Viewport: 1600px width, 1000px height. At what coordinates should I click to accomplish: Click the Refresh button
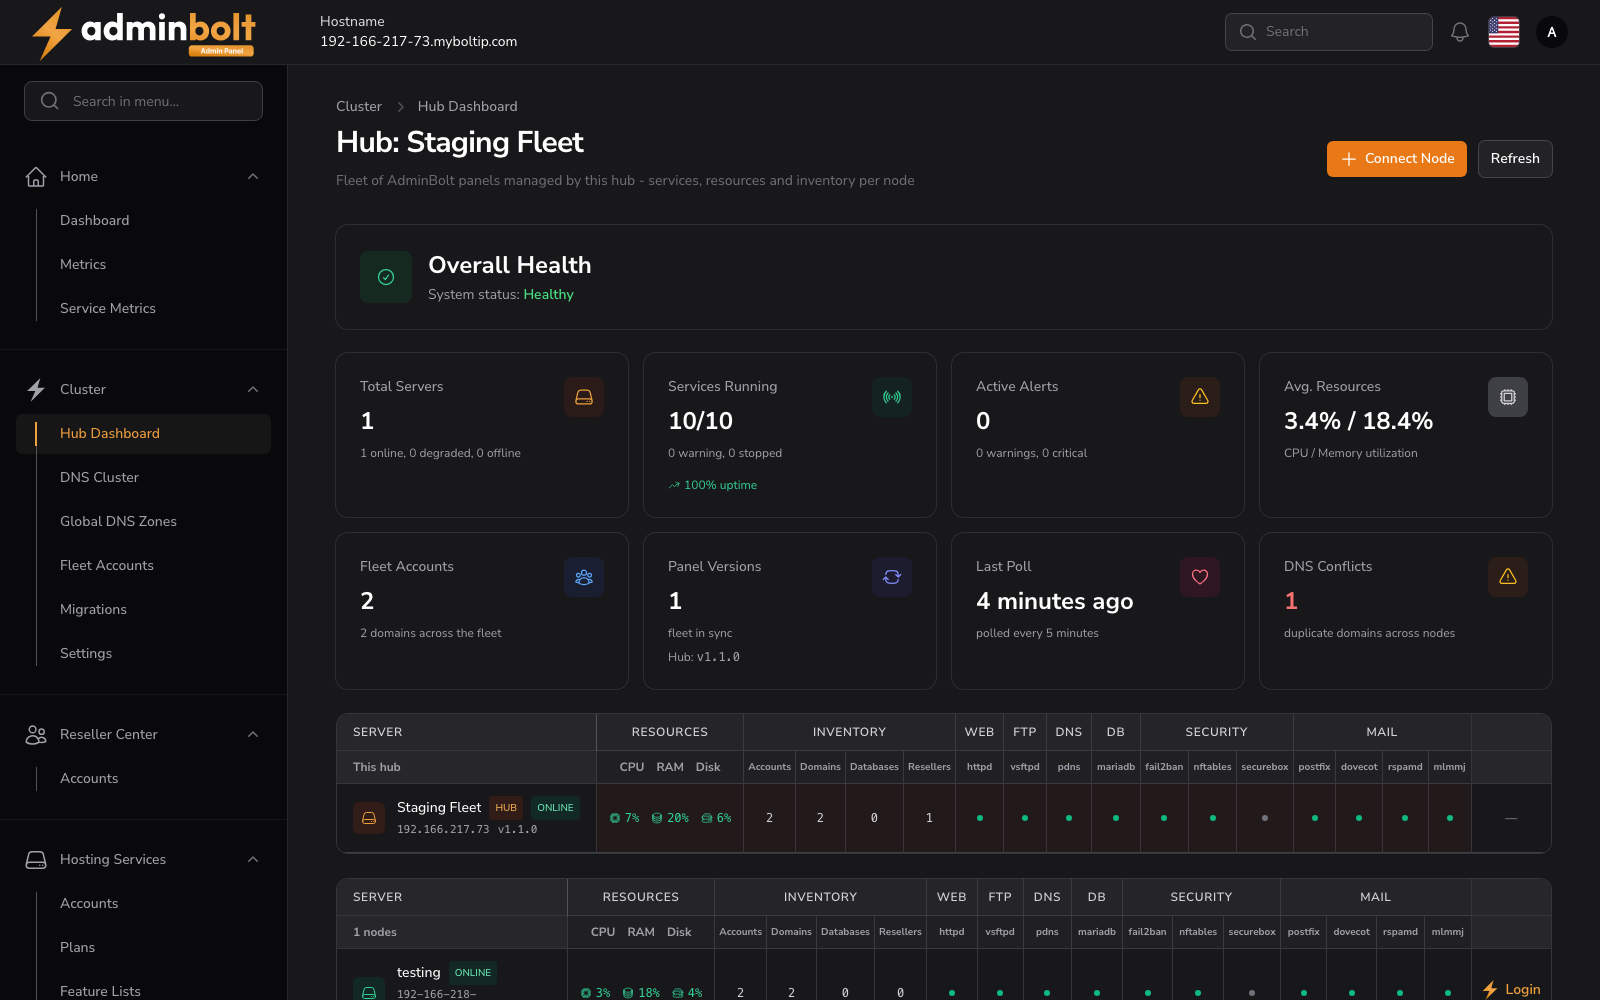pyautogui.click(x=1515, y=159)
